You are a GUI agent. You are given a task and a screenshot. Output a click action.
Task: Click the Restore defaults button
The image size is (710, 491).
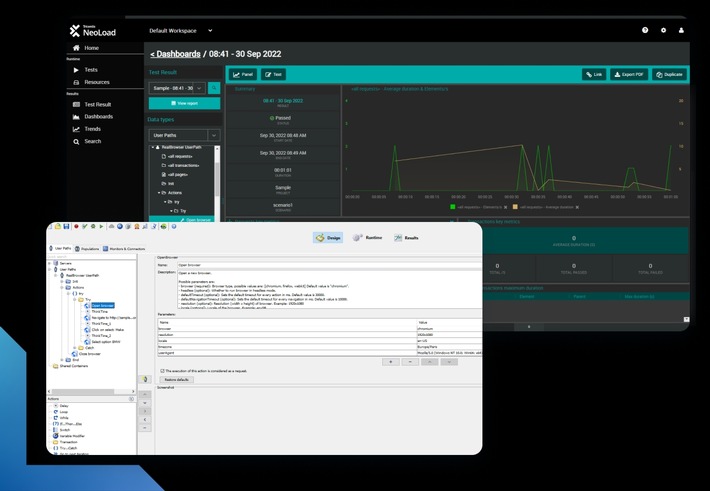(177, 380)
